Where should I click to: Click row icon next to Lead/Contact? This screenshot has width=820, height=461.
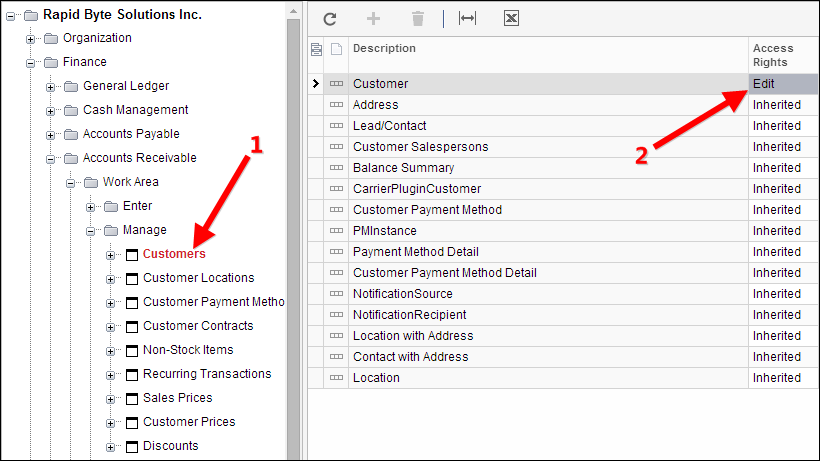point(336,125)
